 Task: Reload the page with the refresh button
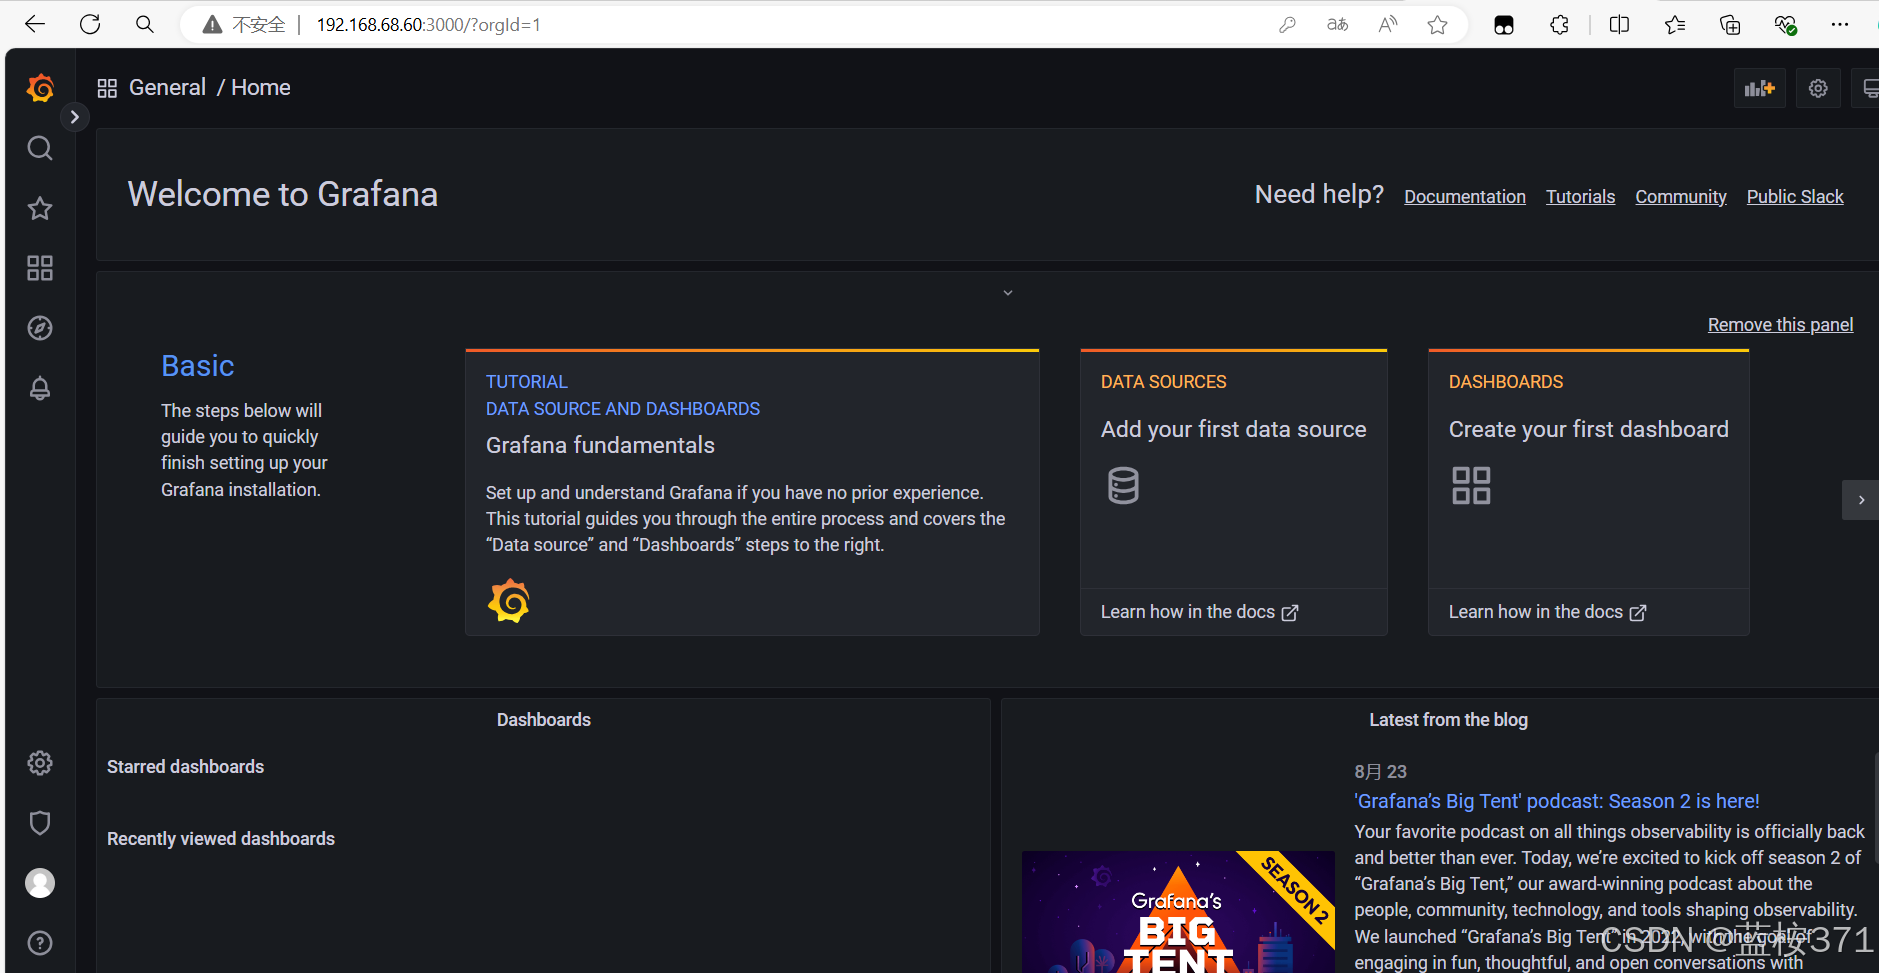click(x=90, y=25)
